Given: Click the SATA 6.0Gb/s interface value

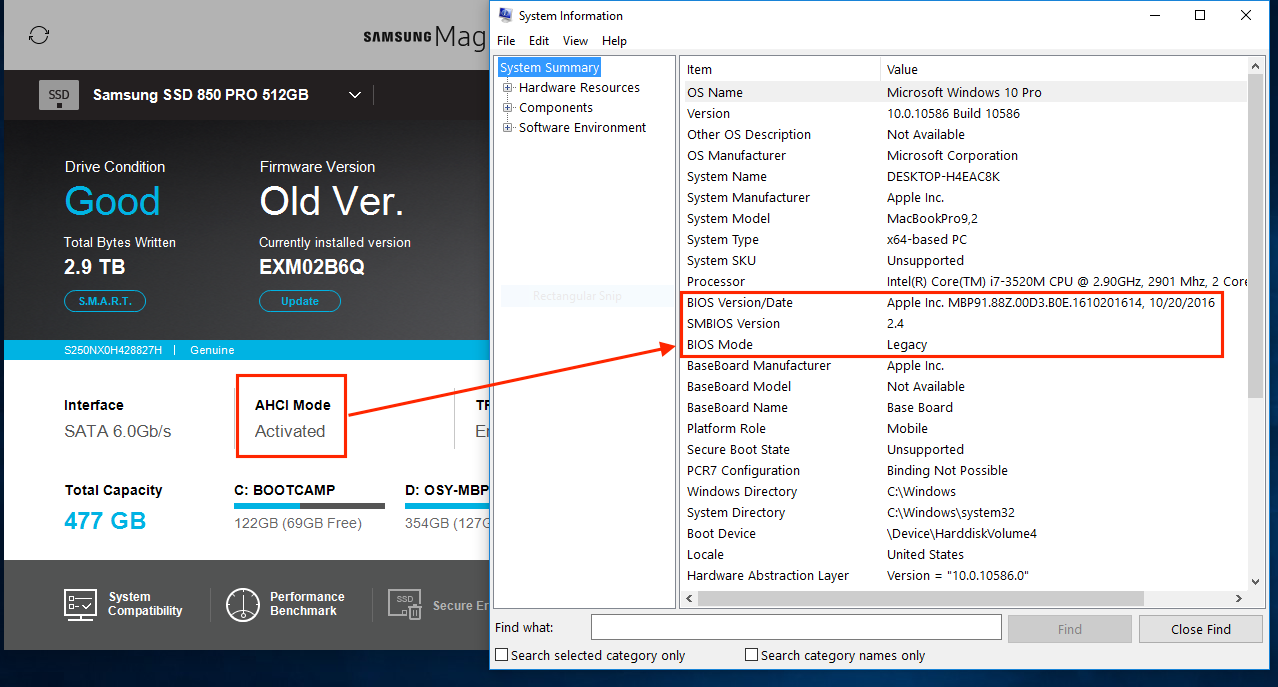Looking at the screenshot, I should point(118,431).
